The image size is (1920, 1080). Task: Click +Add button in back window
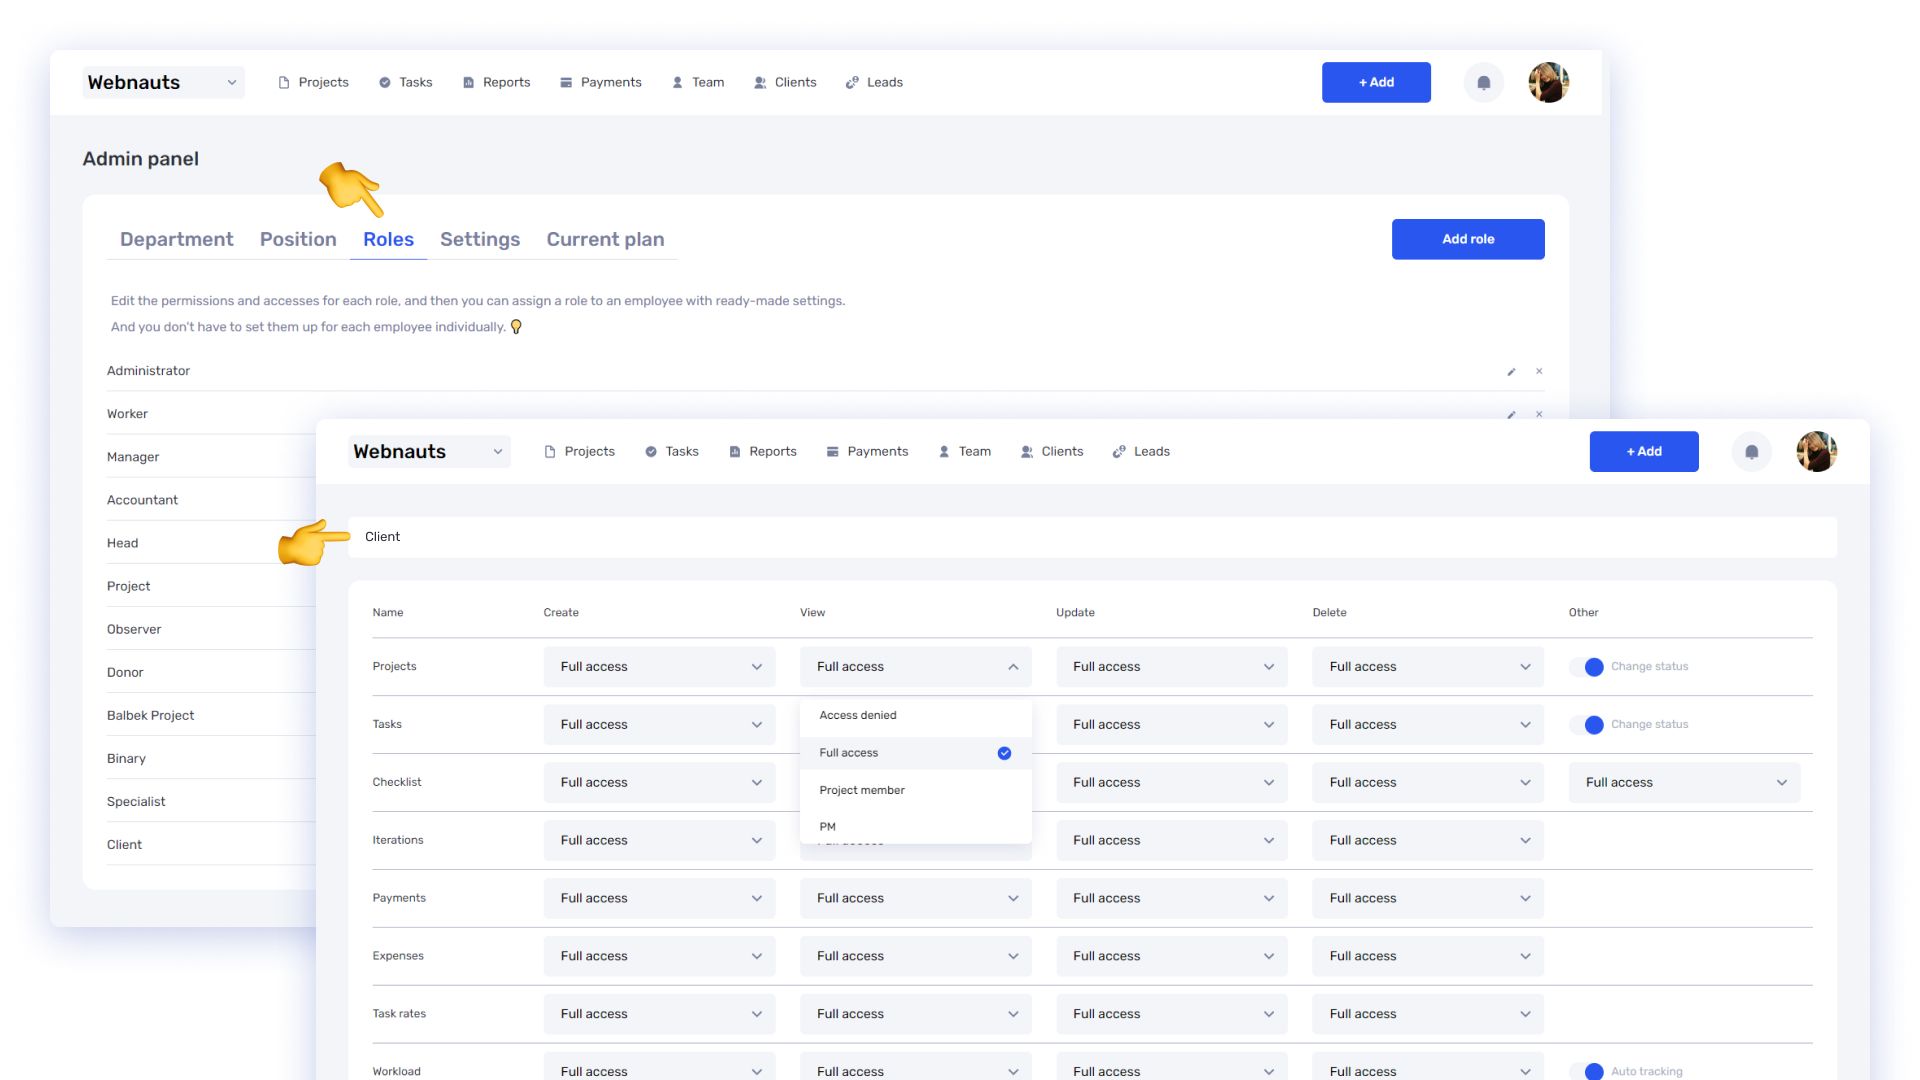1376,82
